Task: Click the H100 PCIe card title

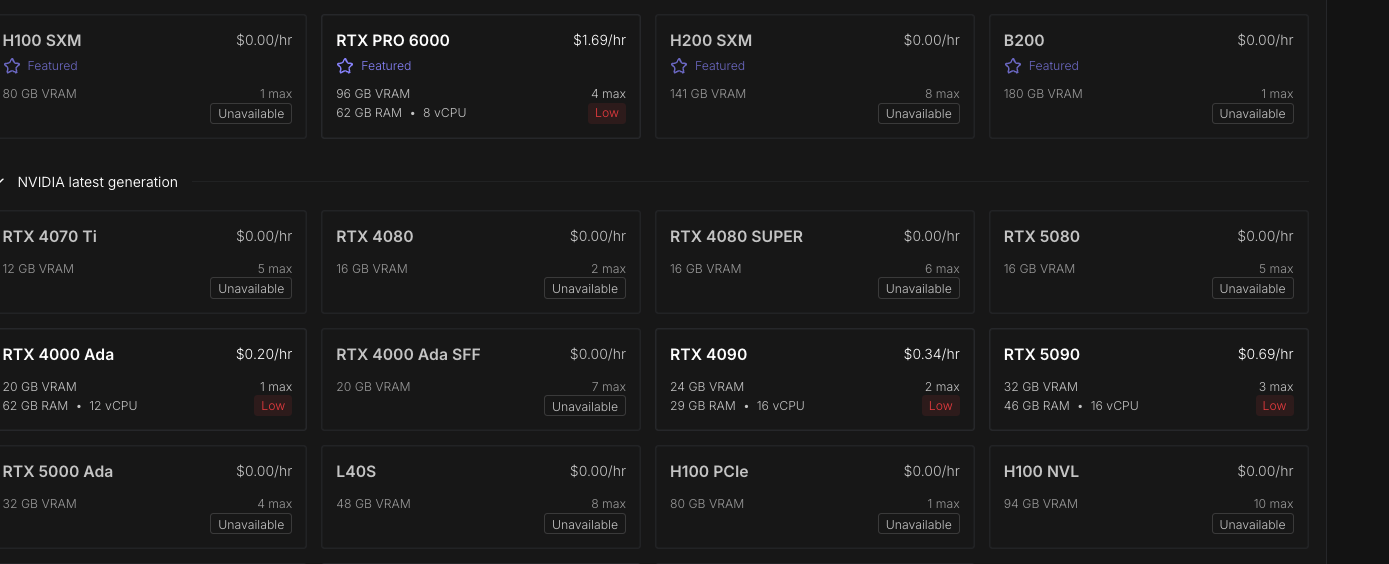Action: pos(709,472)
